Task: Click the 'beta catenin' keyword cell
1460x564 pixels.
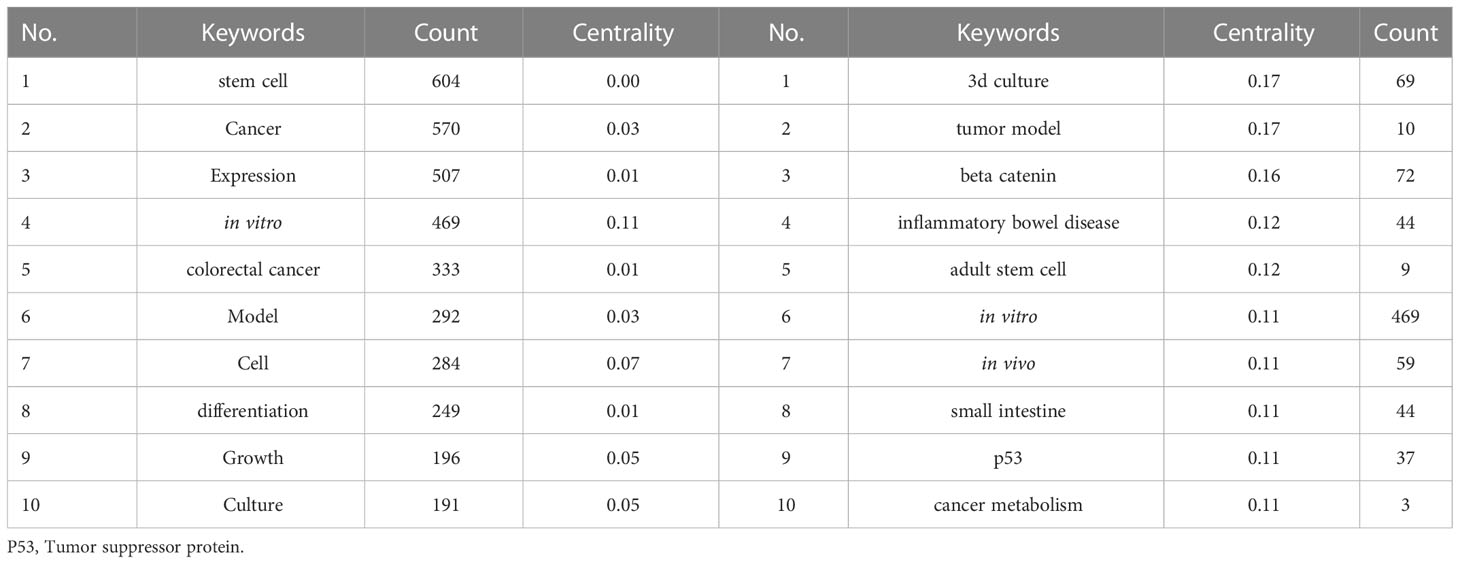Action: pyautogui.click(x=1008, y=175)
